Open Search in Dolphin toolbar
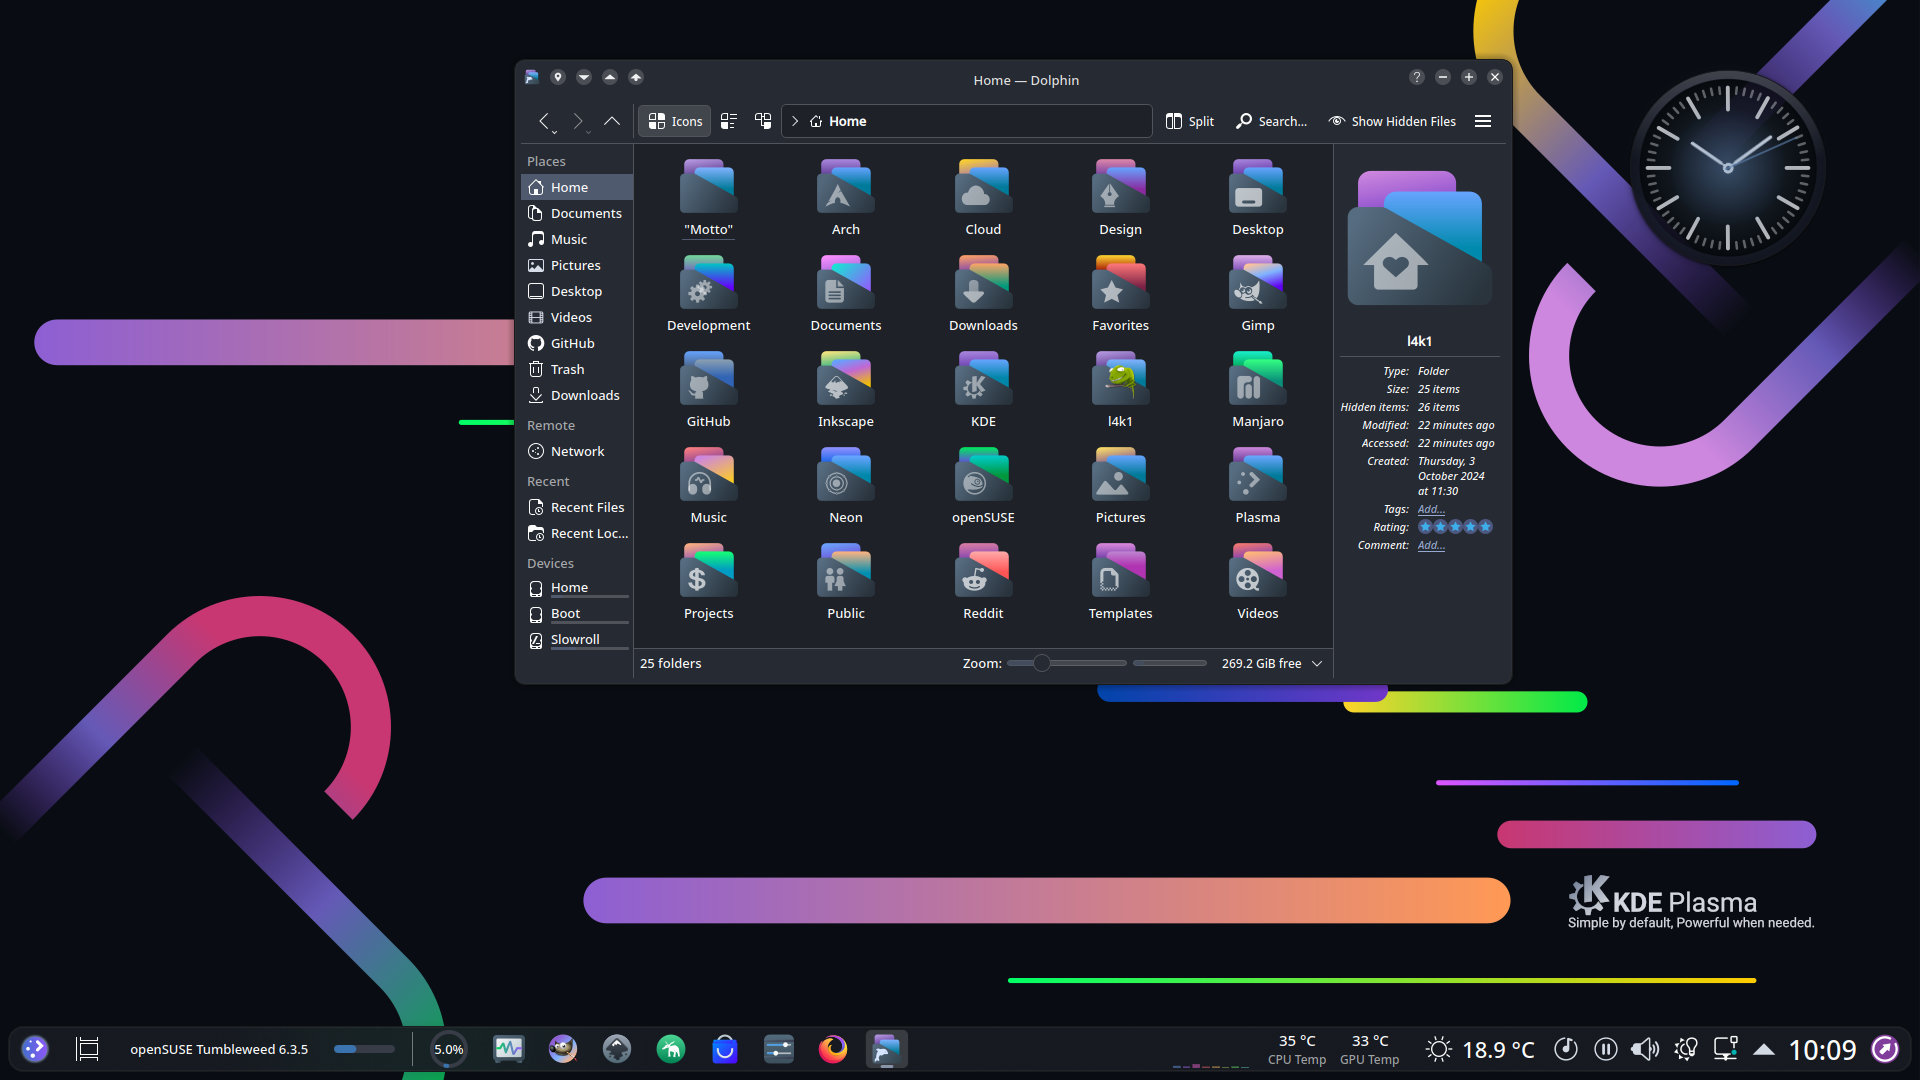 point(1271,121)
